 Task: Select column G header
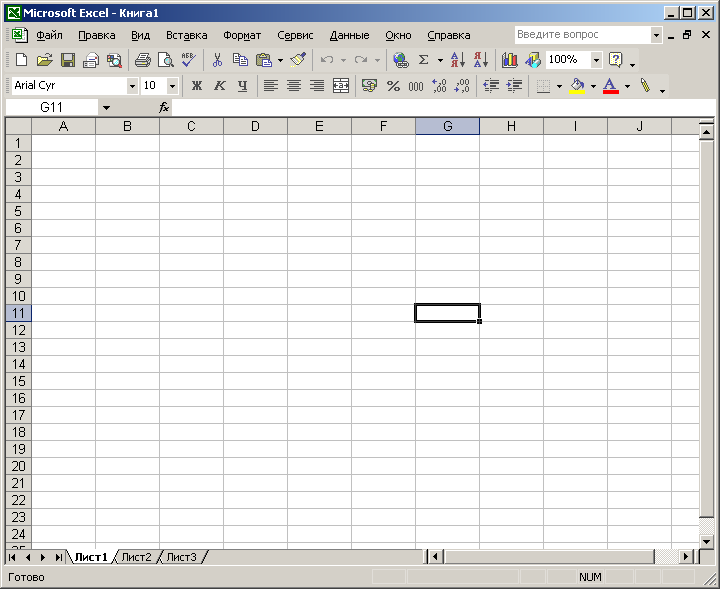(x=447, y=126)
